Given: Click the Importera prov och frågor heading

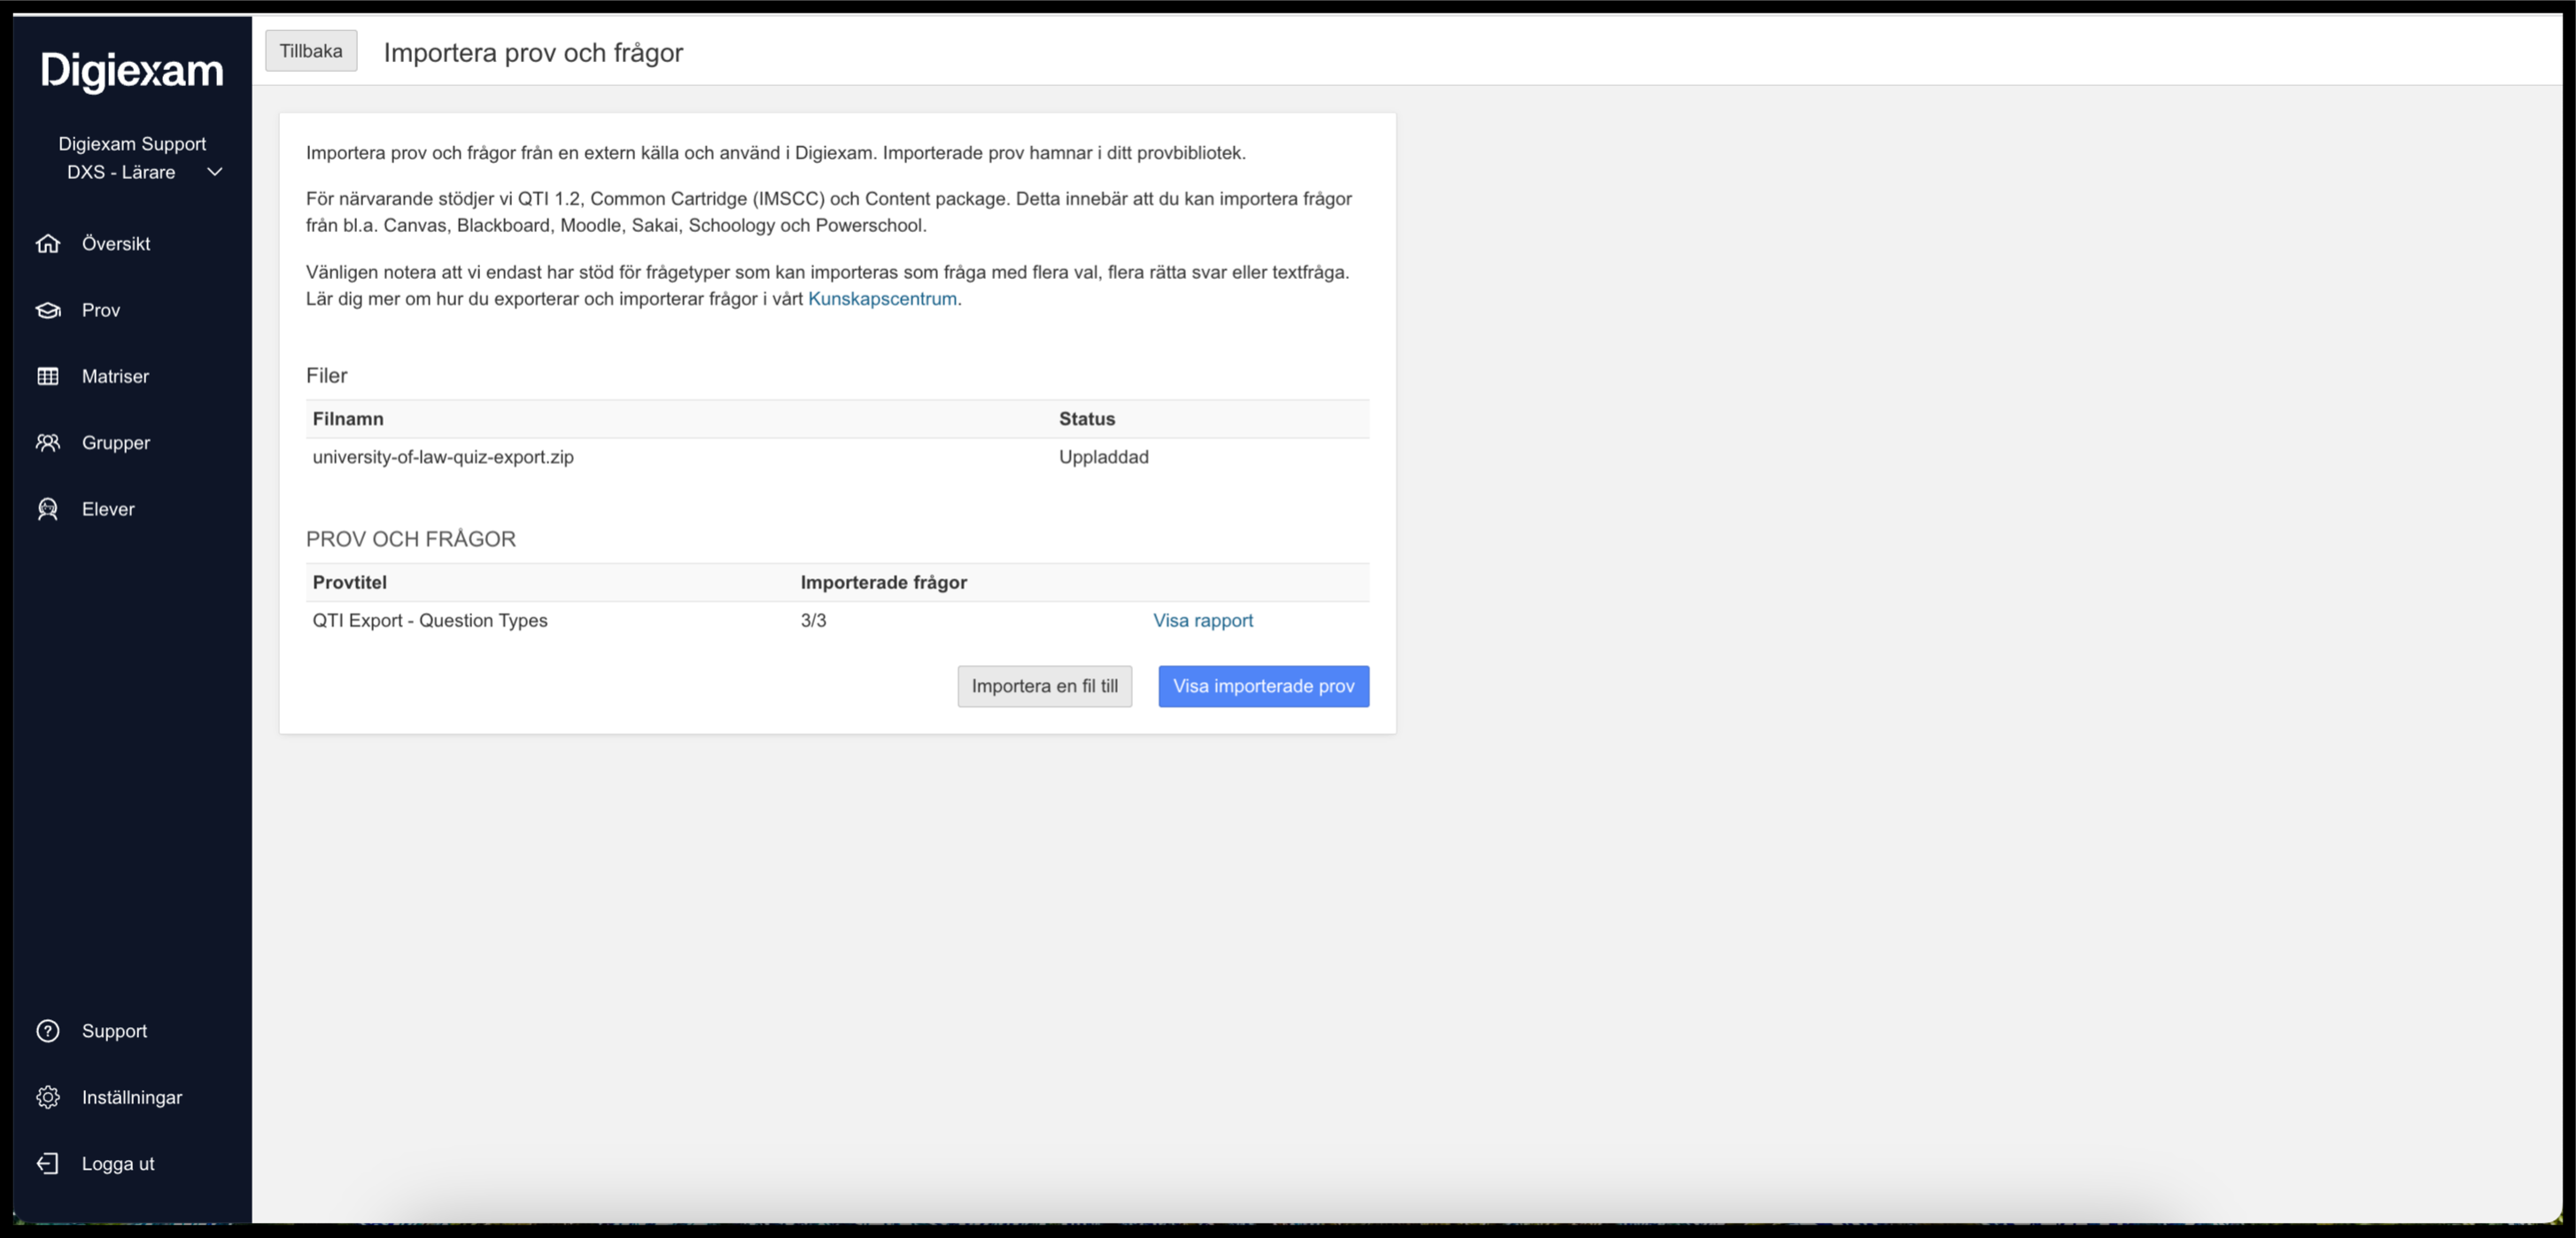Looking at the screenshot, I should coord(533,52).
